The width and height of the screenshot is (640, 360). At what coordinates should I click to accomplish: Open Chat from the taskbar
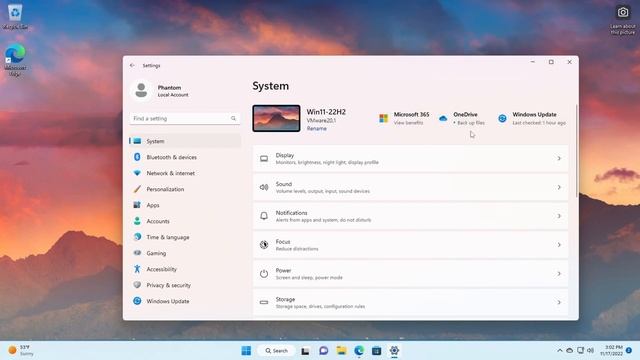coord(324,351)
